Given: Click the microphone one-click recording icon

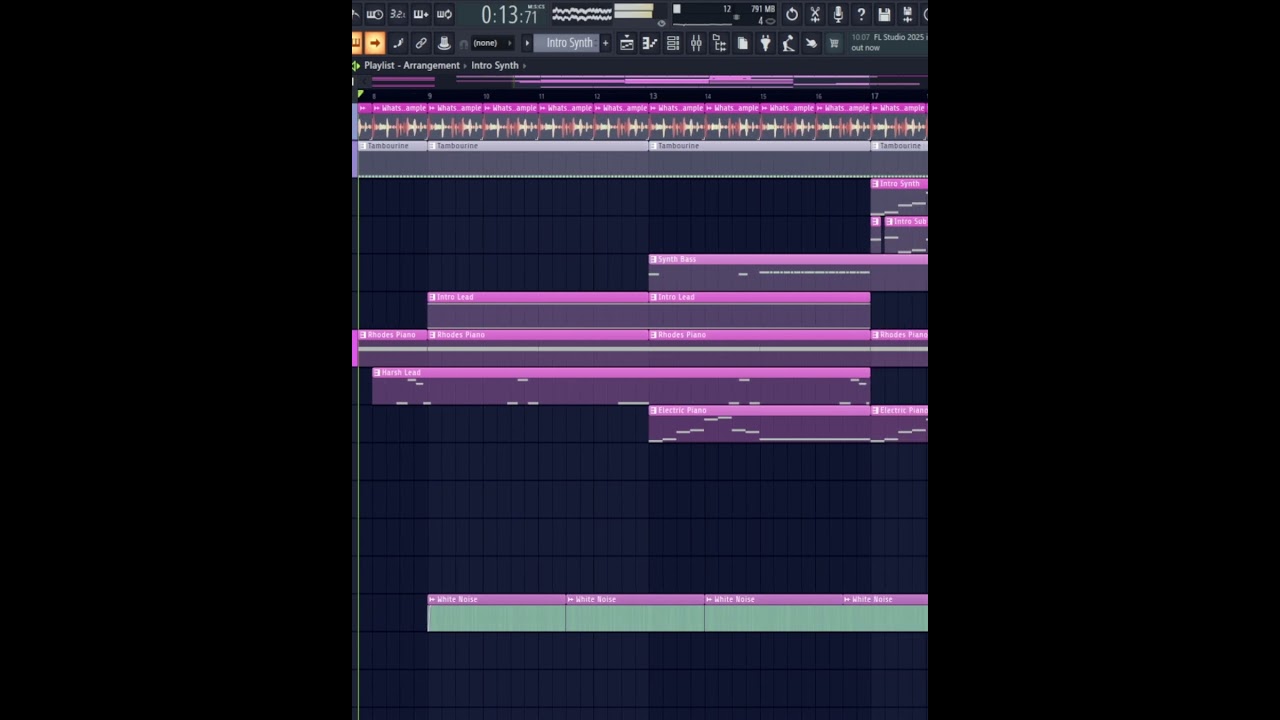Looking at the screenshot, I should point(838,14).
